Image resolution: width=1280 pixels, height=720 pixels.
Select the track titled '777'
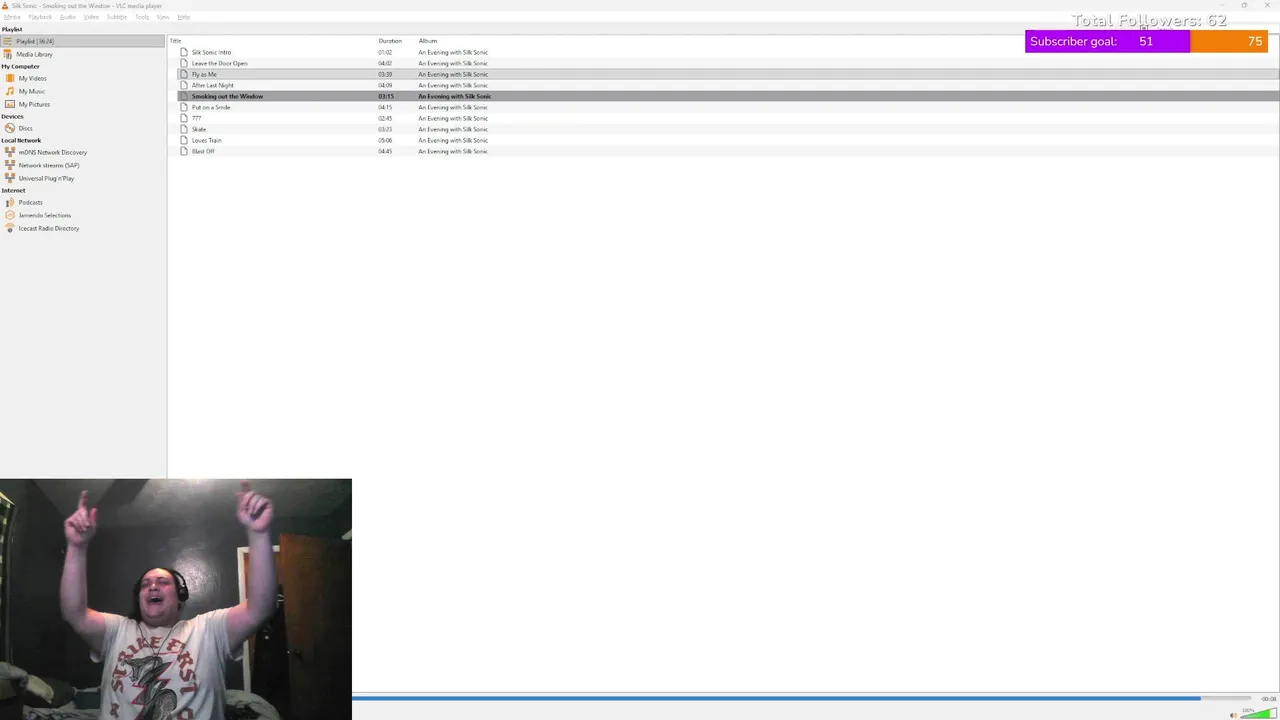tap(196, 118)
